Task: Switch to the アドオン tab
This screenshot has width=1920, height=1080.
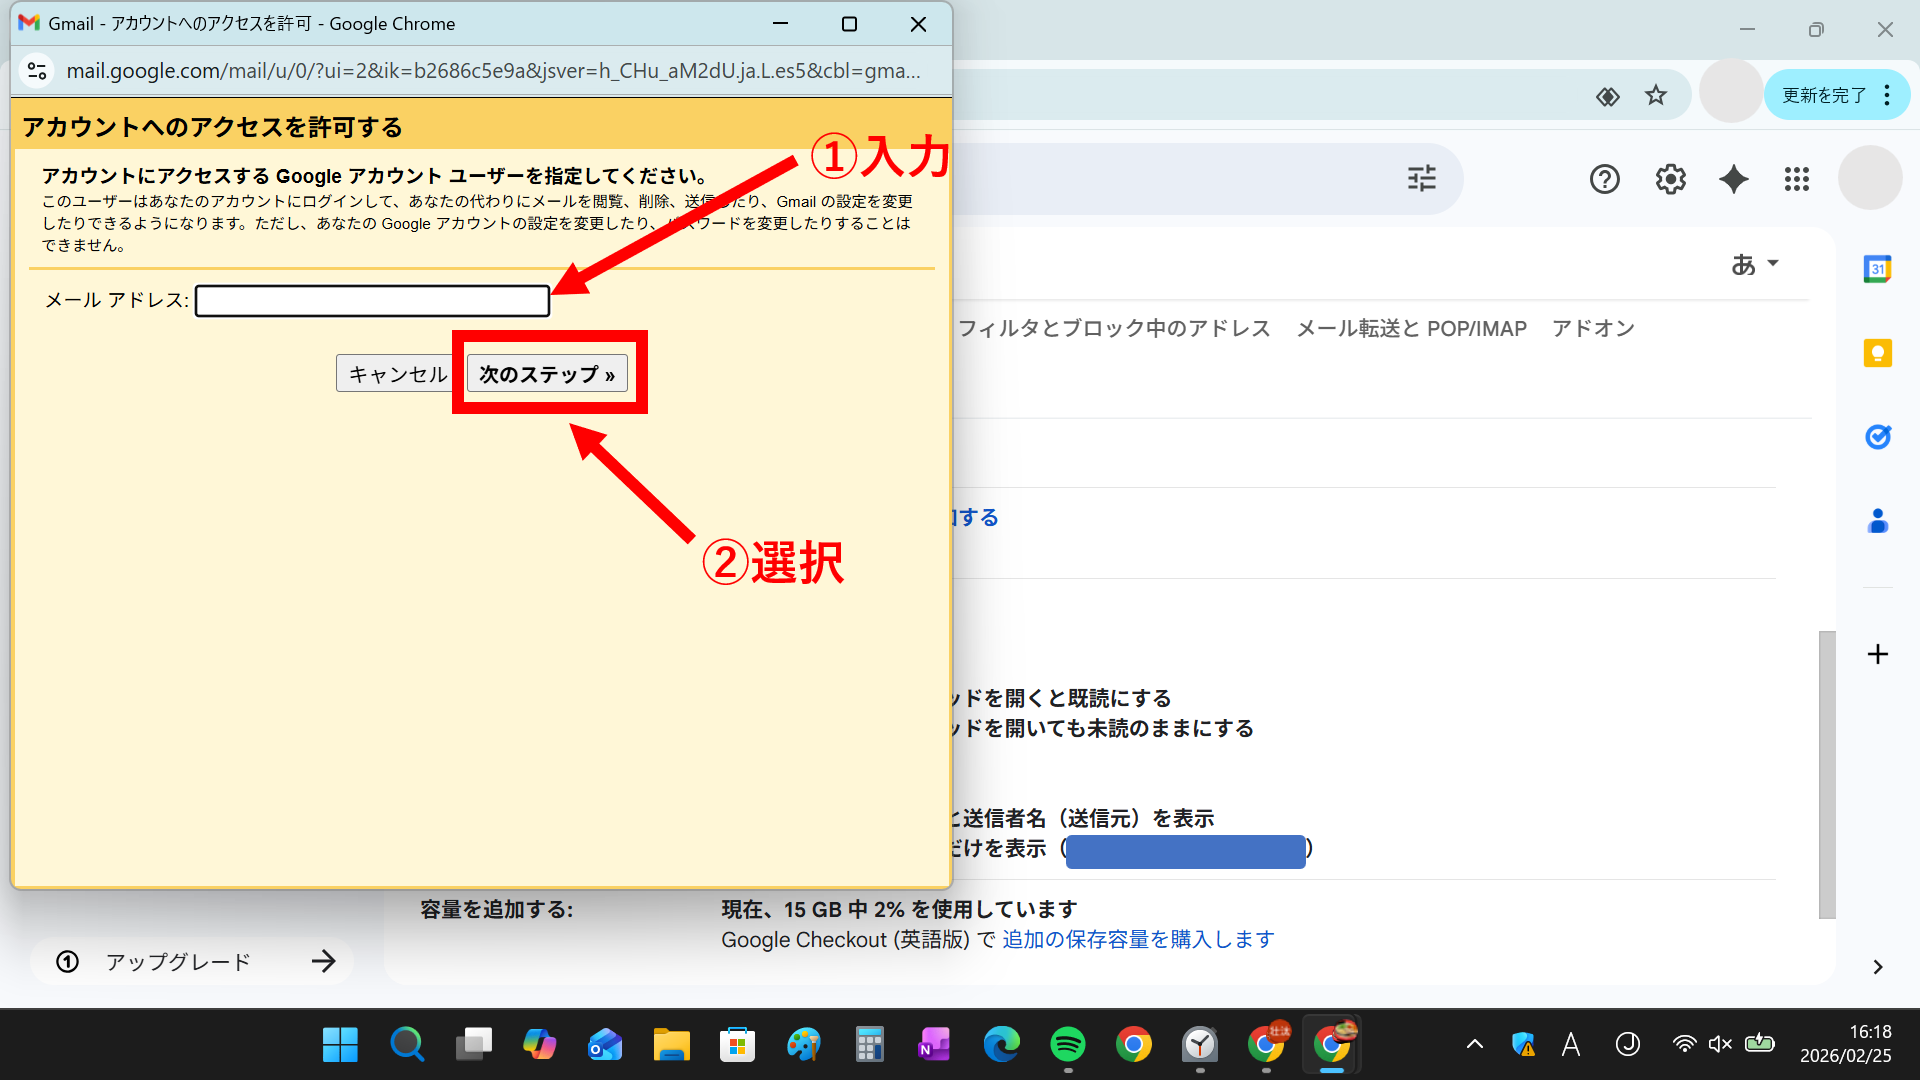Action: point(1593,327)
